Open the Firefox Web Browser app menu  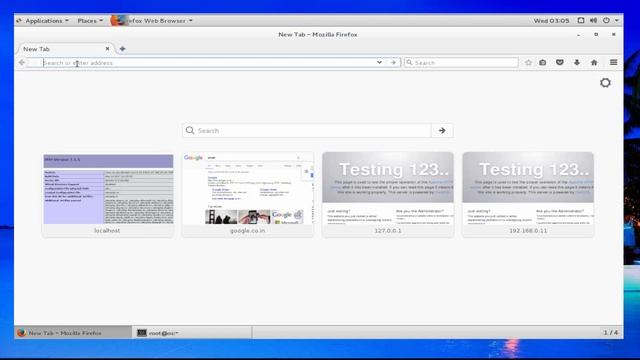coord(152,20)
